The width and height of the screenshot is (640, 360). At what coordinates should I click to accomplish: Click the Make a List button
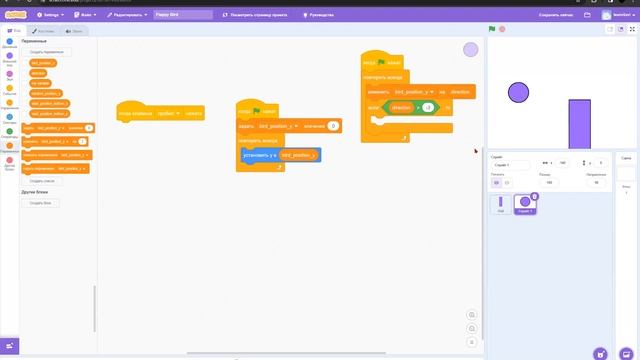click(x=42, y=181)
